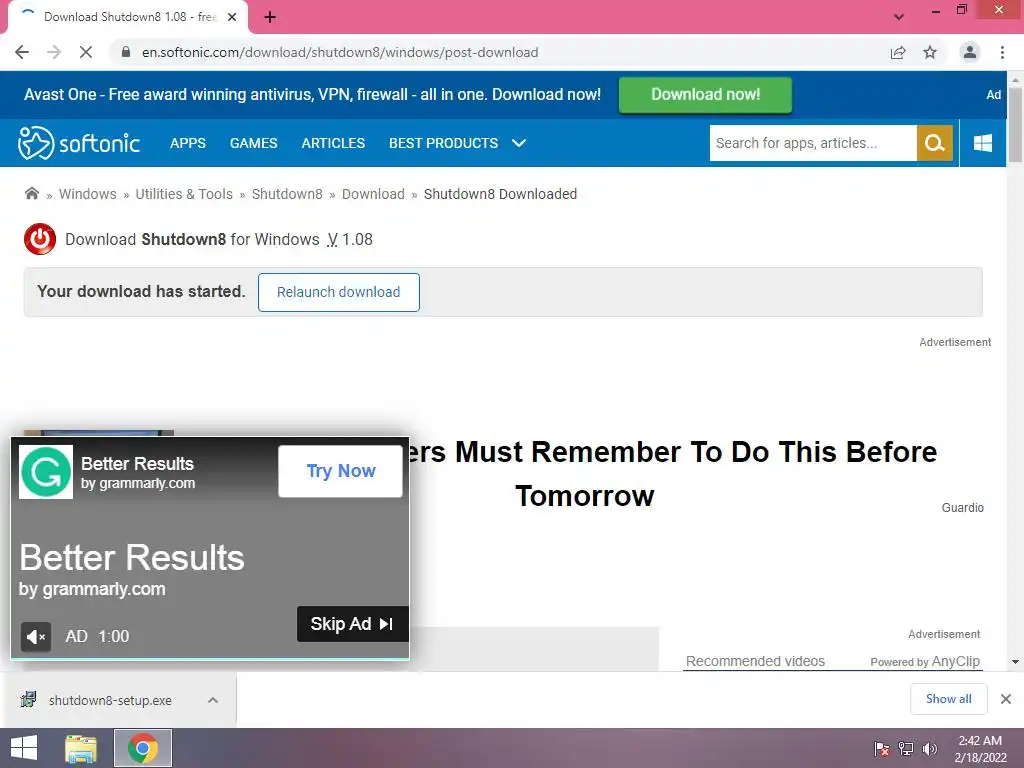1024x768 pixels.
Task: Go back to previous page
Action: (x=22, y=52)
